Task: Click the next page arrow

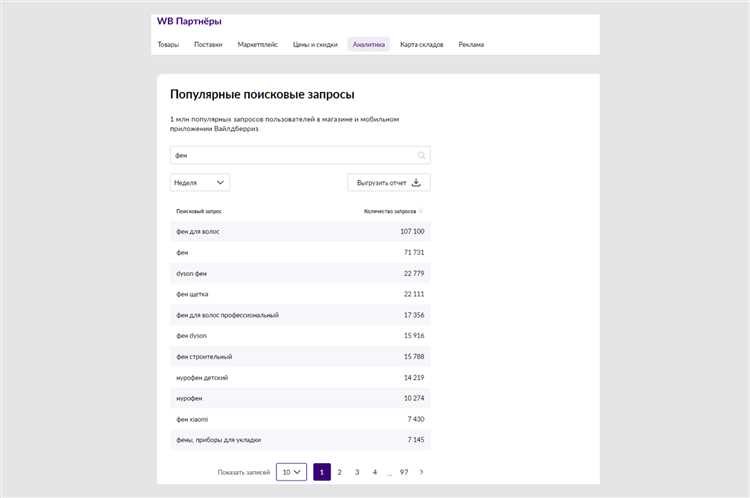Action: click(421, 472)
